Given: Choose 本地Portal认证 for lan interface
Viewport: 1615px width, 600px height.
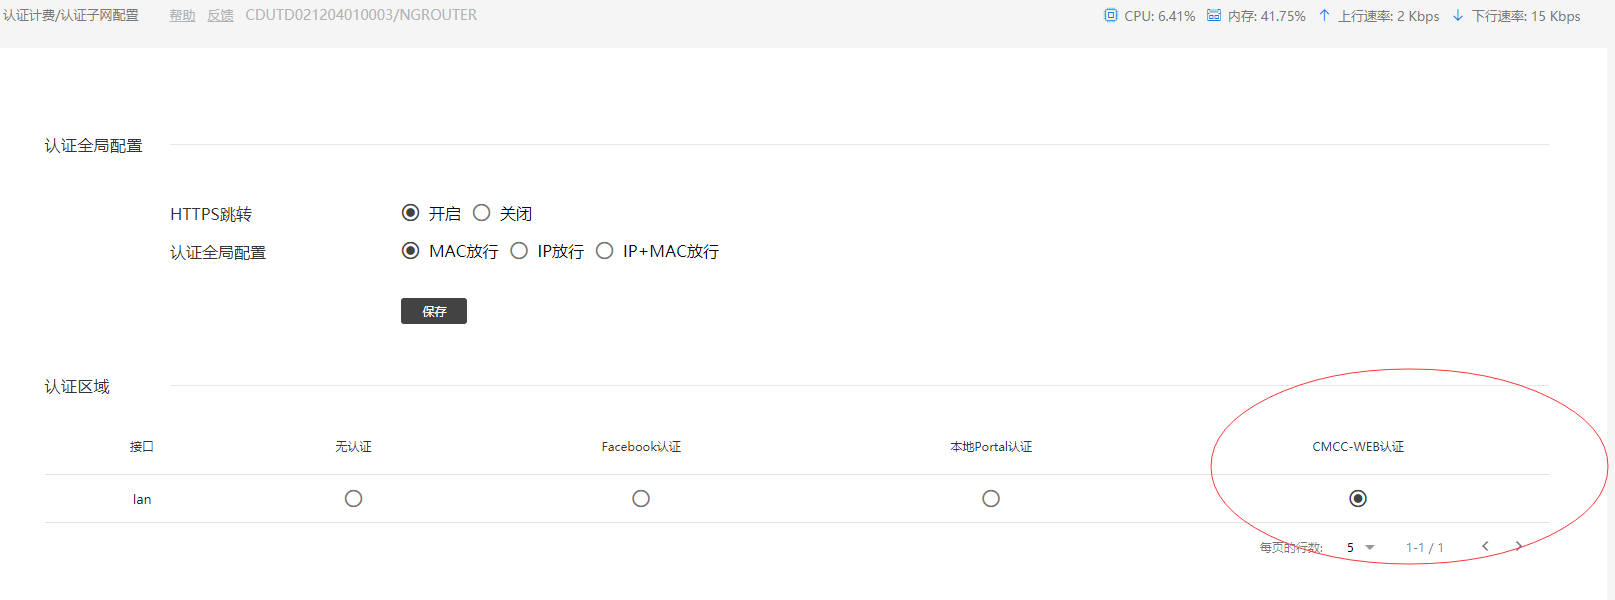Looking at the screenshot, I should (991, 498).
